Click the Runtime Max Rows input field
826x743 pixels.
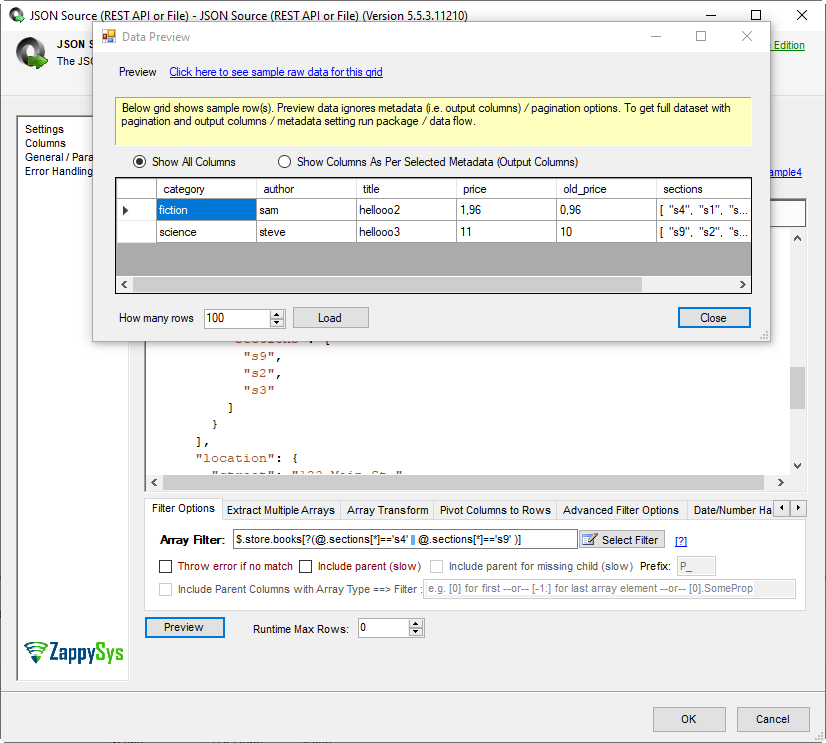tap(384, 628)
